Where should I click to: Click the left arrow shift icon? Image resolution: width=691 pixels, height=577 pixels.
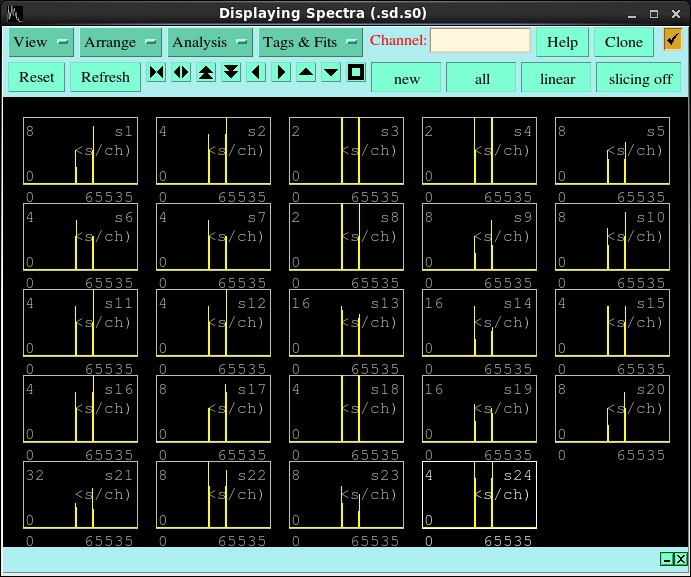(256, 72)
